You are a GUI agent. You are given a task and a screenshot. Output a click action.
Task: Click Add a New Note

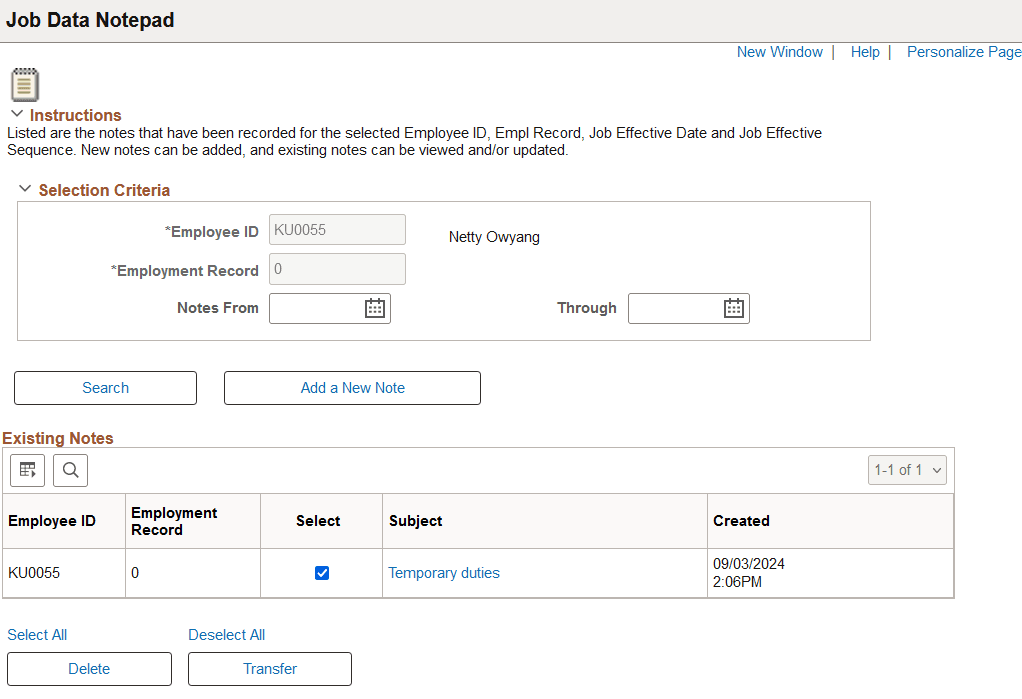352,388
